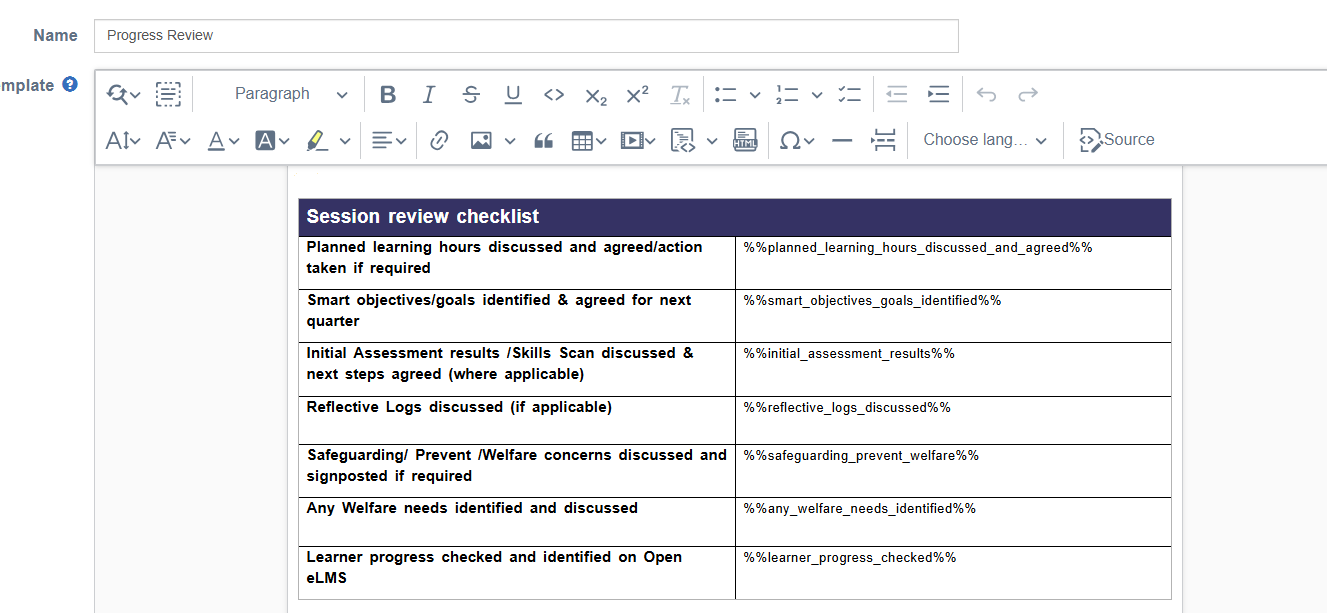Click the Name input field
The height and width of the screenshot is (613, 1327).
coord(526,36)
